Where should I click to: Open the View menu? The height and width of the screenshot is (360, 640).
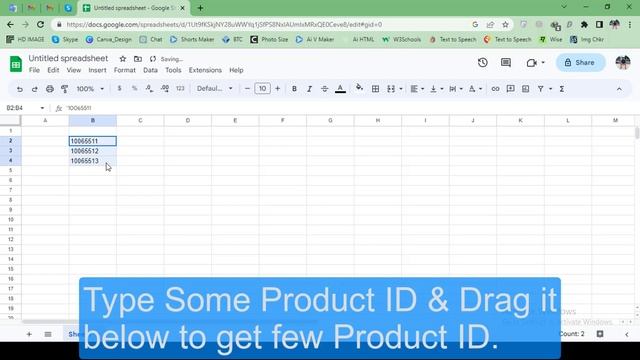coord(74,70)
